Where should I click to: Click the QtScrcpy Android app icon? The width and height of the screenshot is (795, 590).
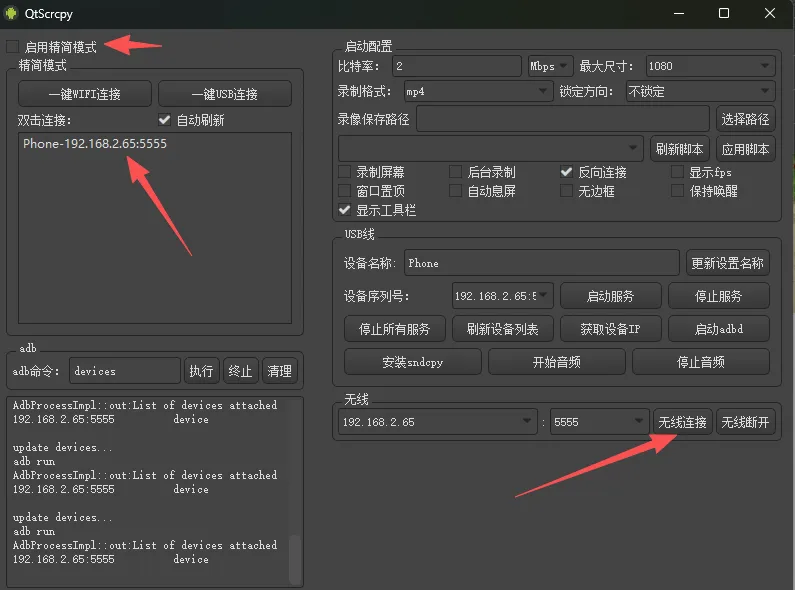click(x=11, y=13)
